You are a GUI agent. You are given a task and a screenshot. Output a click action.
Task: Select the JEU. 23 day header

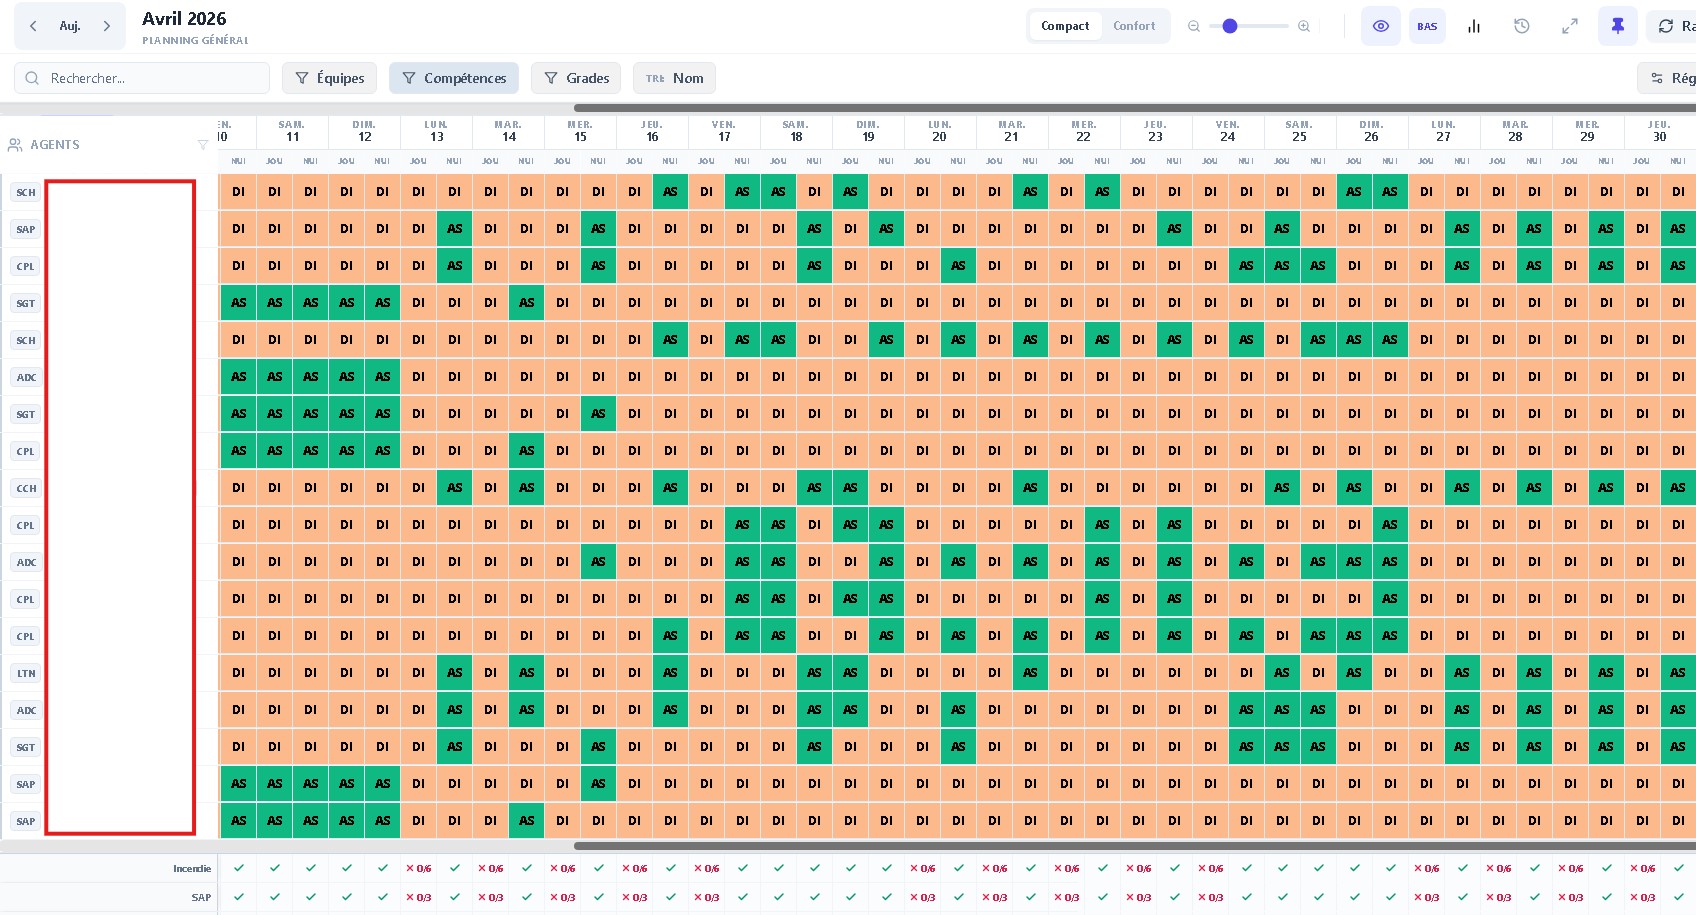point(1156,131)
